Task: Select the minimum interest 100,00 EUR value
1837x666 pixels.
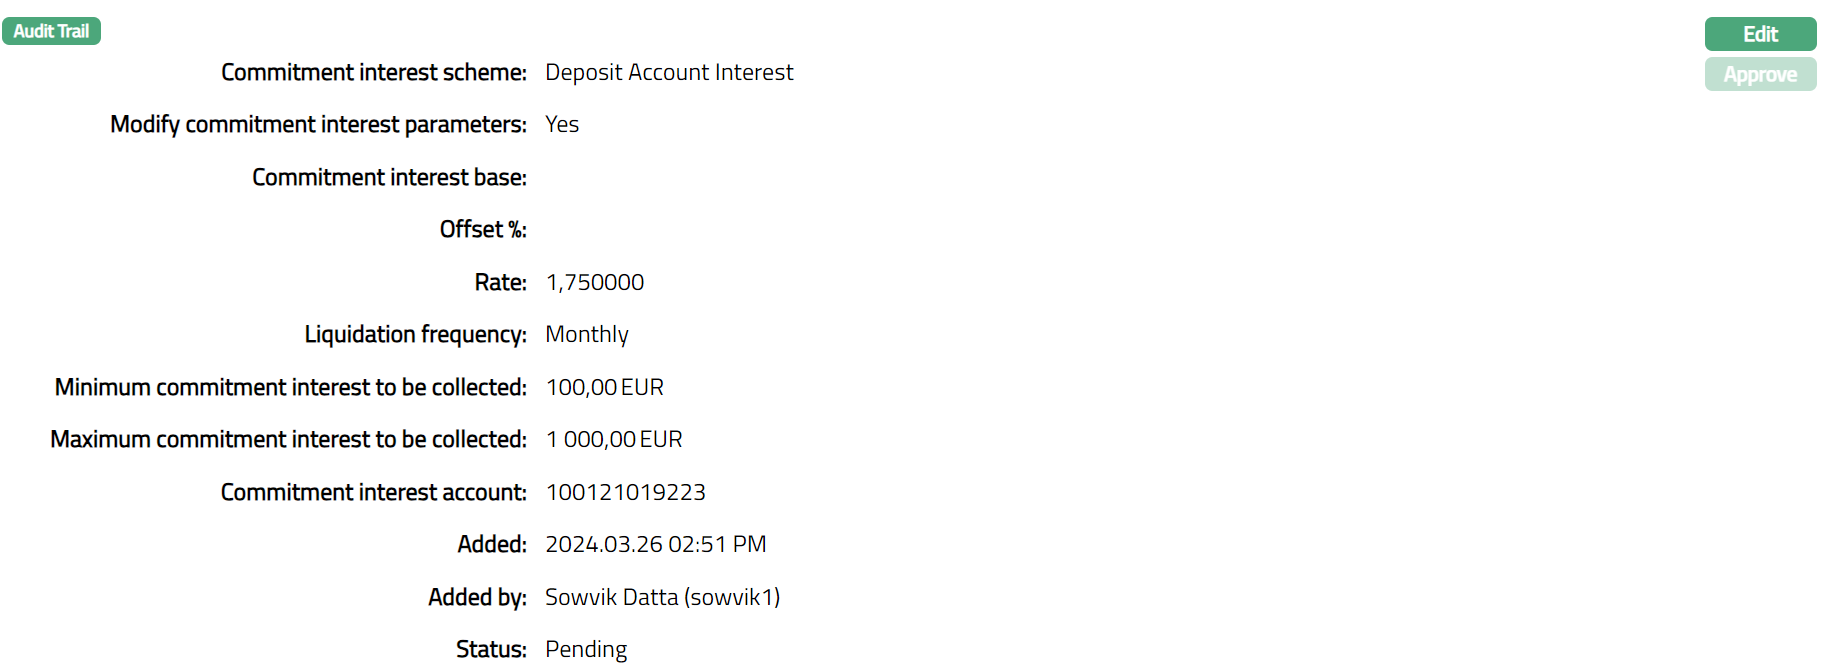Action: (x=604, y=387)
